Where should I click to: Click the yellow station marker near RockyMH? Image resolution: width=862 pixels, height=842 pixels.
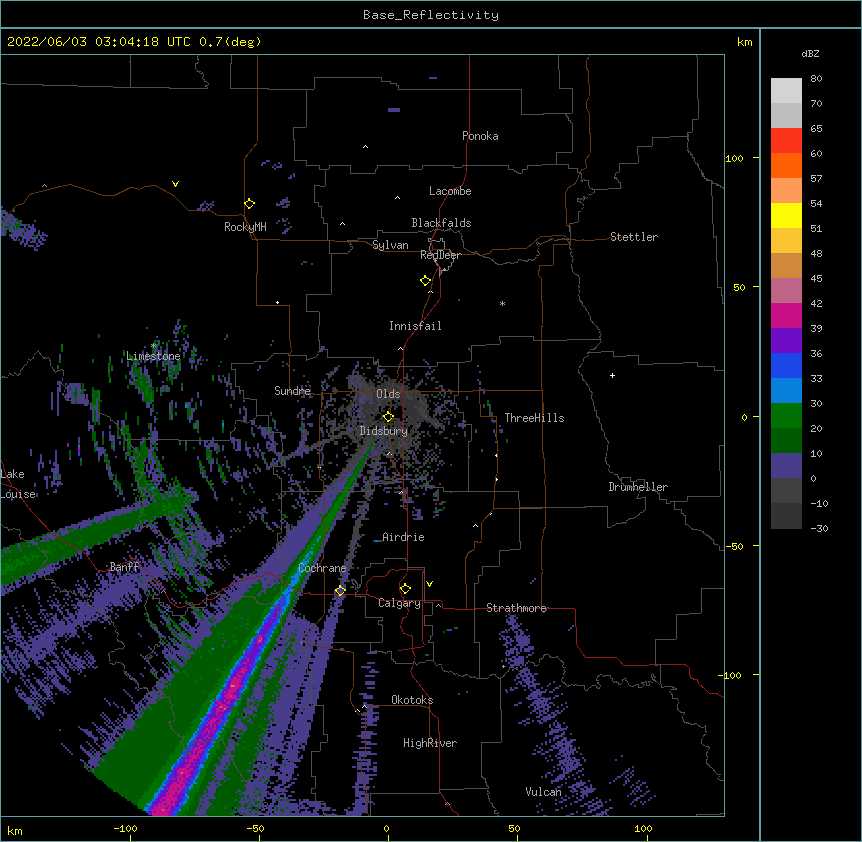250,204
